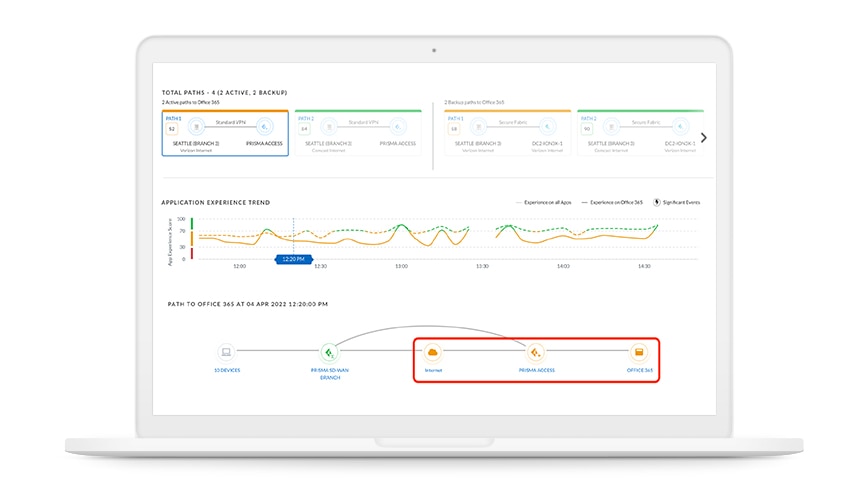Click the 10 Devices laptop icon
The height and width of the screenshot is (488, 868).
226,352
